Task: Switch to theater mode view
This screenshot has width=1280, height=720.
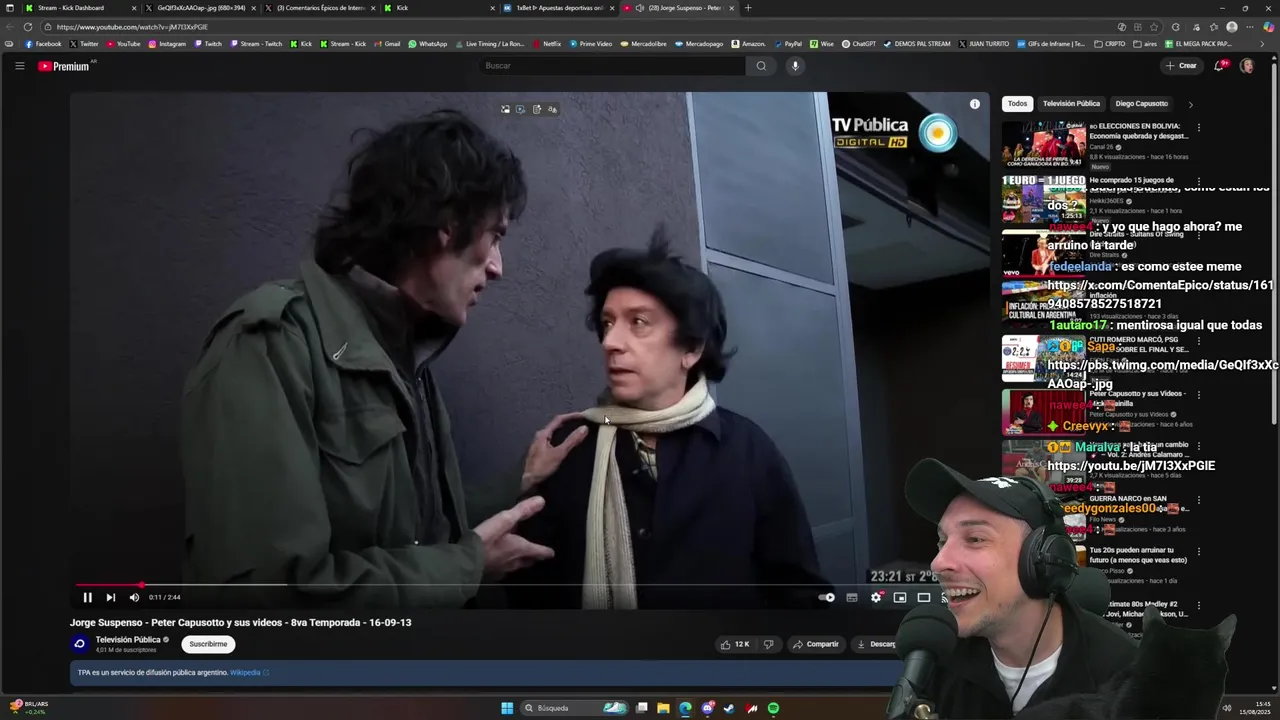Action: pyautogui.click(x=924, y=597)
